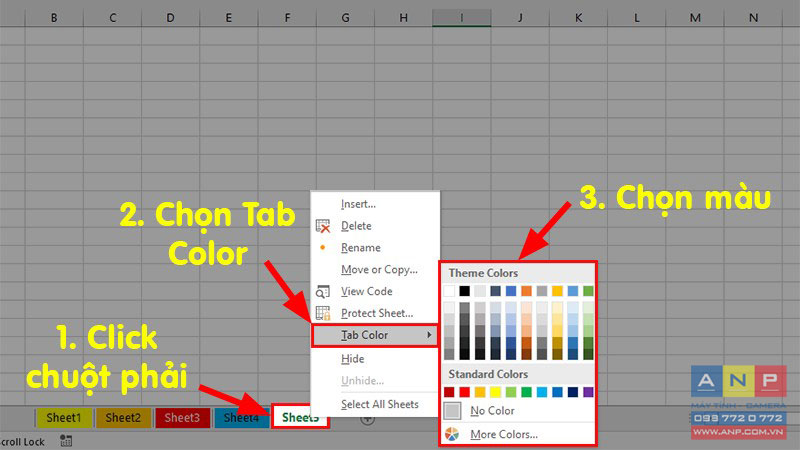Pick dark blue-gray in top Theme Colors row

point(495,291)
